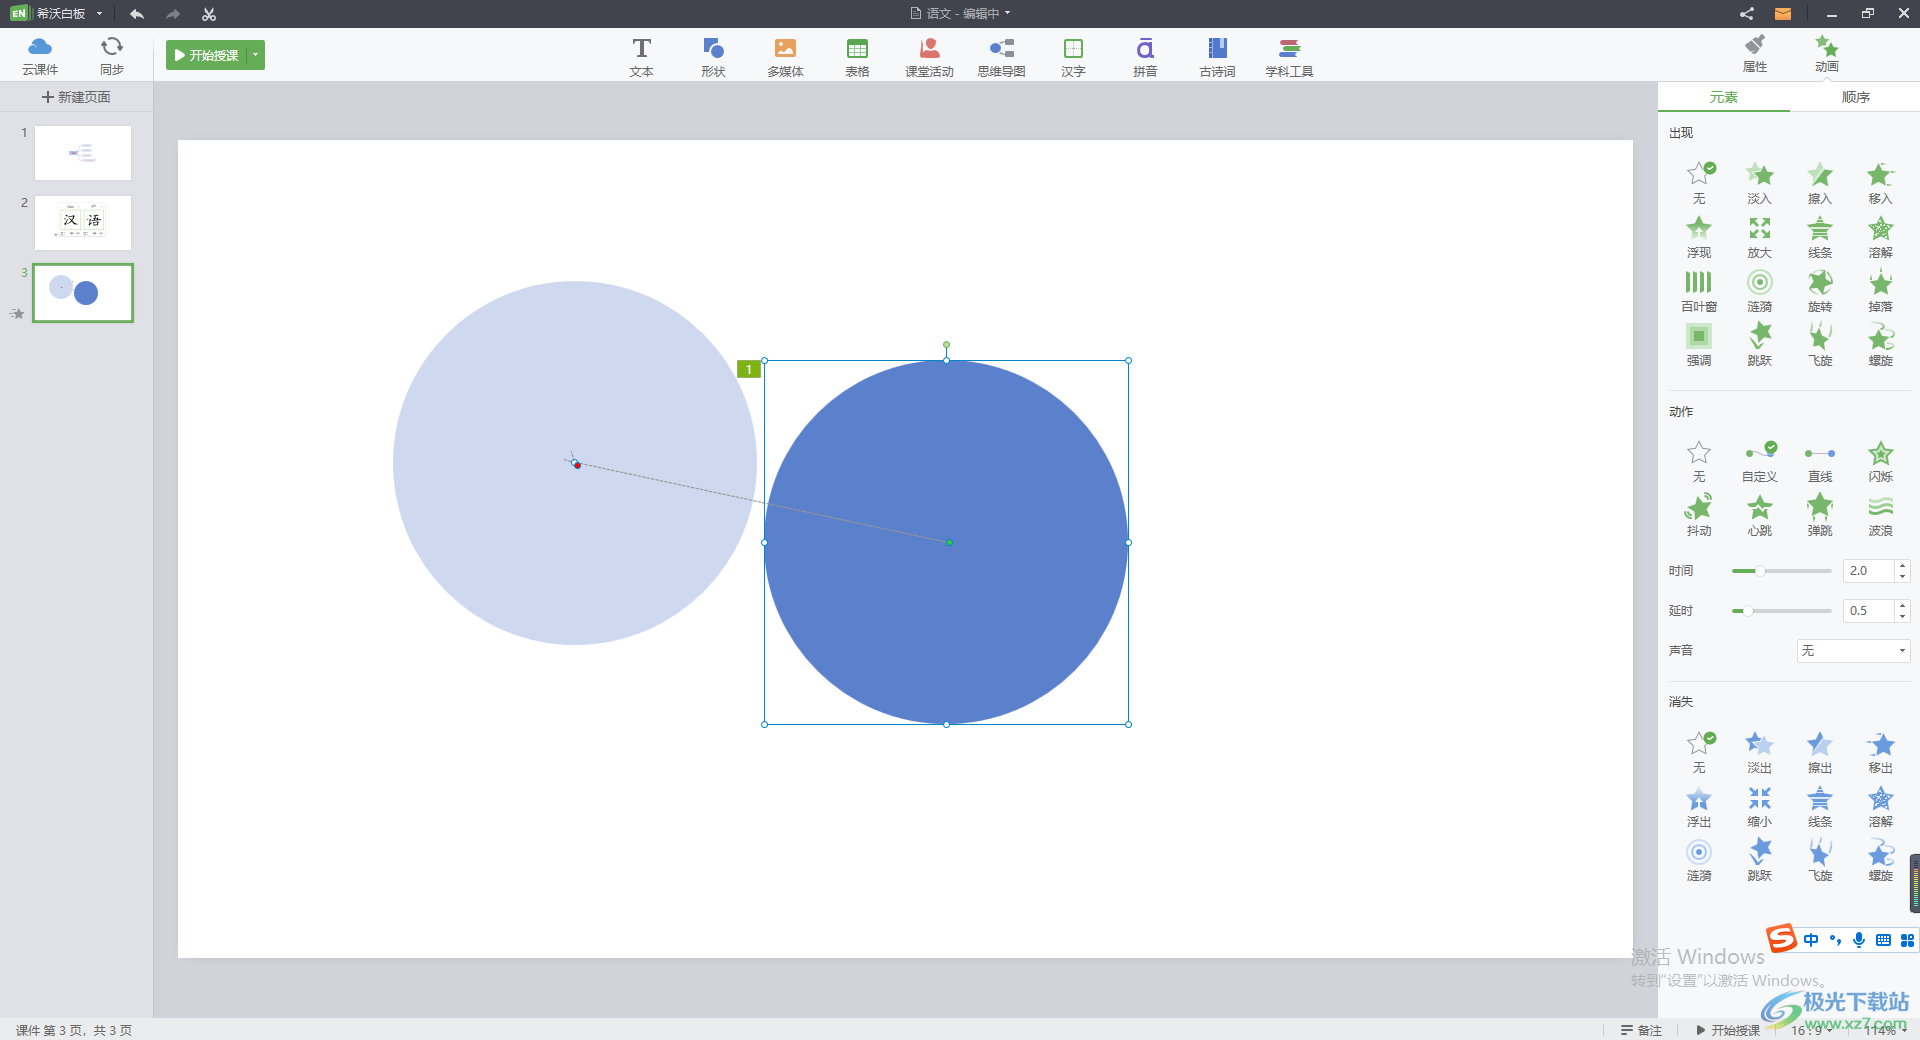This screenshot has width=1920, height=1040.
Task: Apply 淡入 fade-in entrance animation
Action: coord(1759,183)
